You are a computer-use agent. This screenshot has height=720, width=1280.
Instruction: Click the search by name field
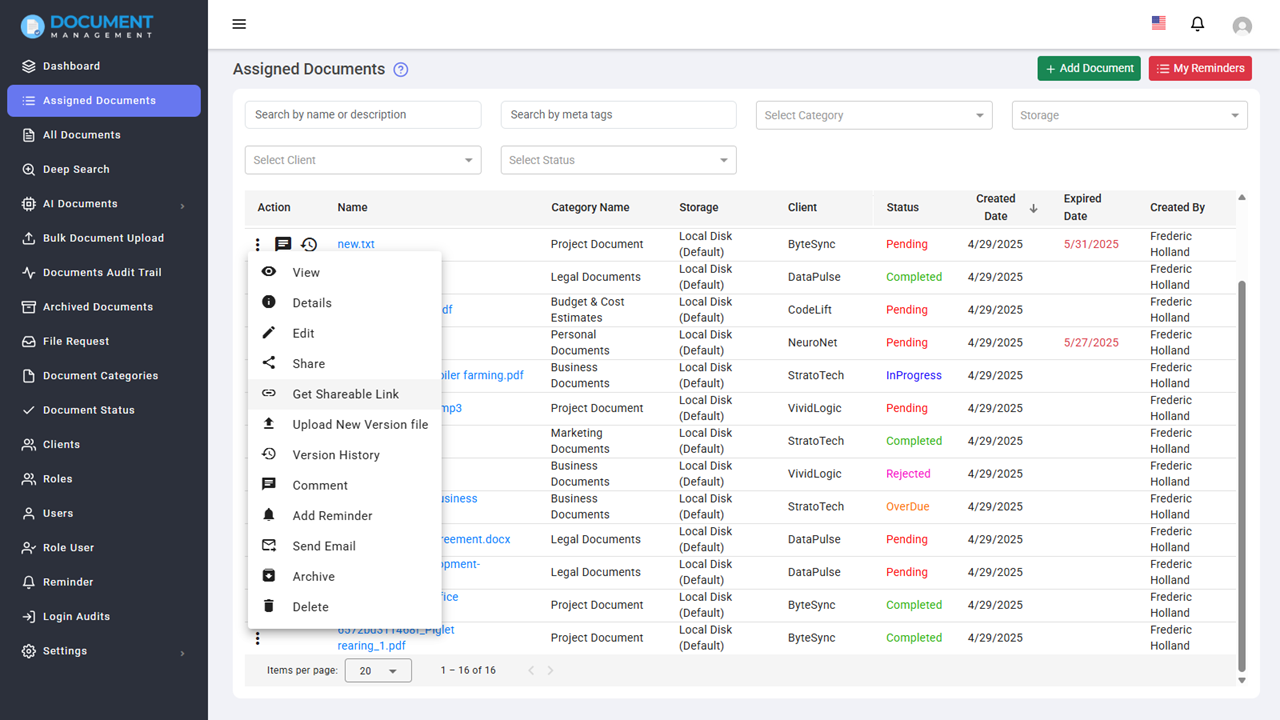[362, 114]
